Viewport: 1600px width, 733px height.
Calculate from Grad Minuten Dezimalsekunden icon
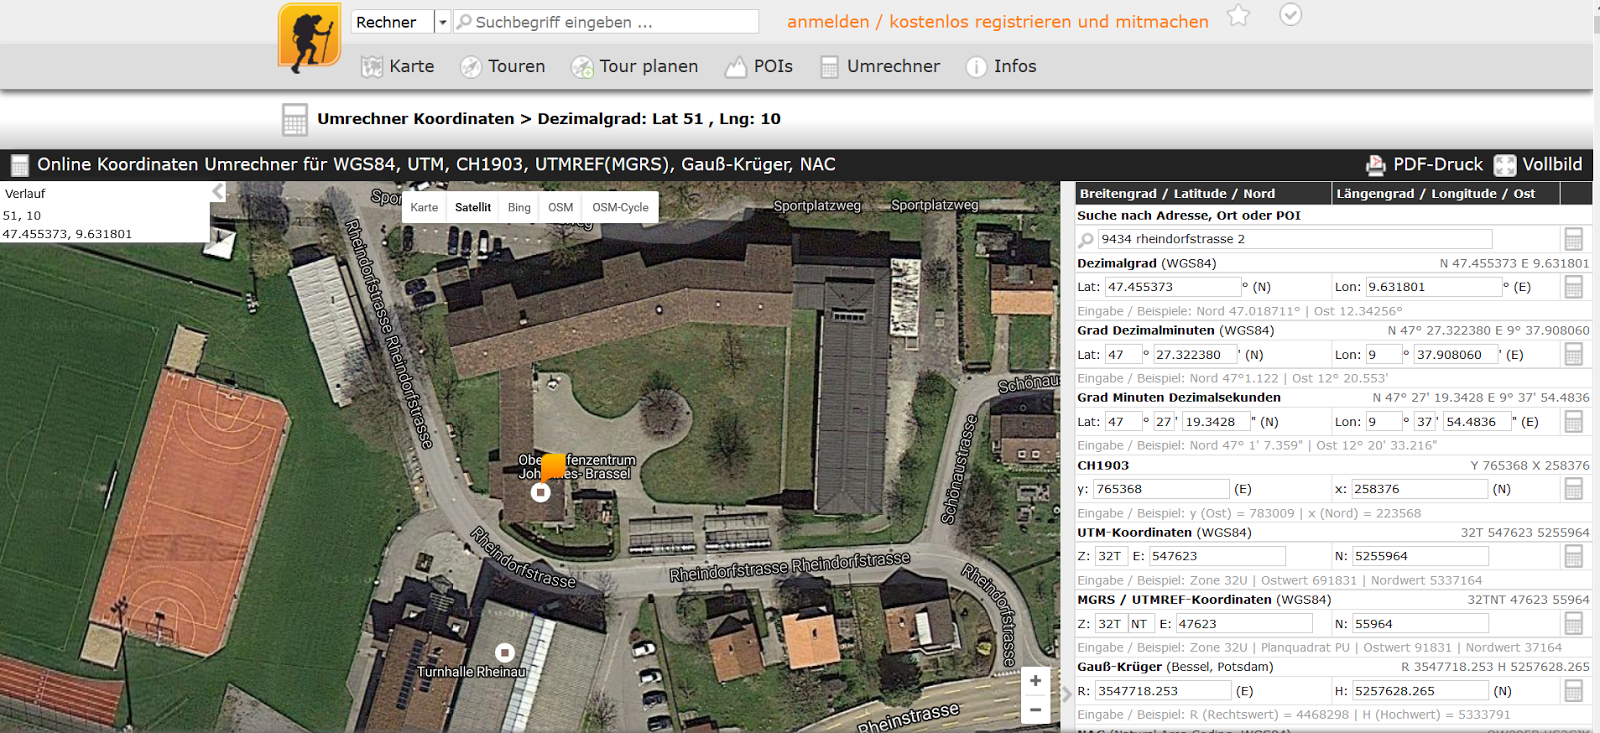coord(1573,422)
